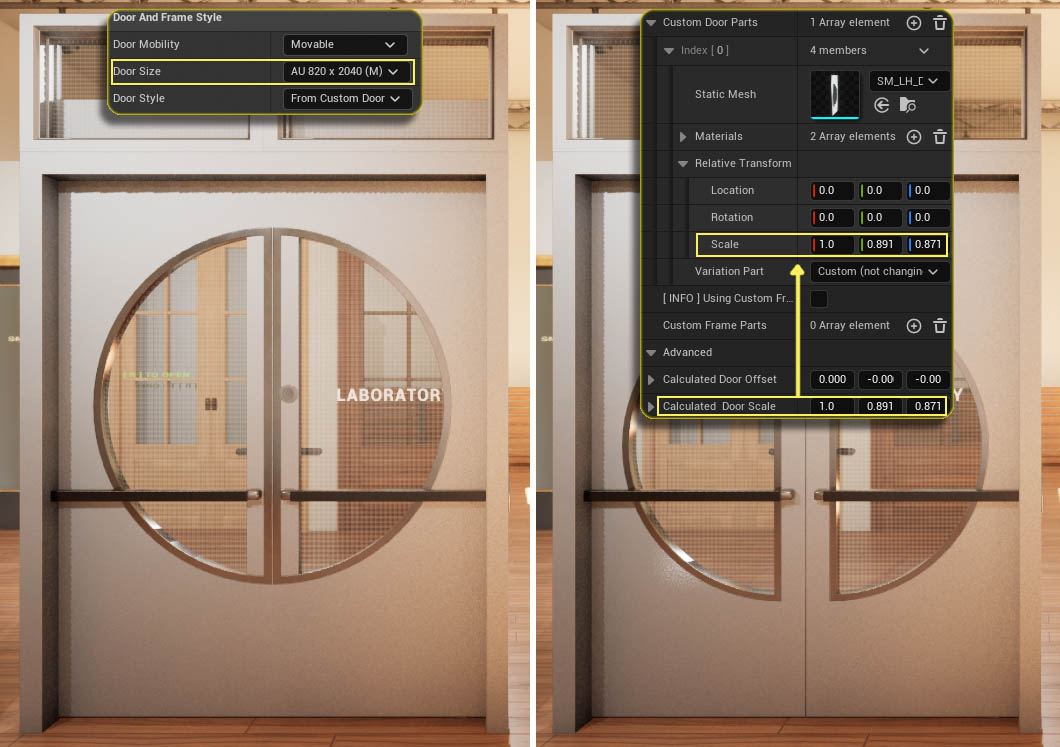Image resolution: width=1060 pixels, height=747 pixels.
Task: Click the Static Mesh label
Action: point(725,95)
